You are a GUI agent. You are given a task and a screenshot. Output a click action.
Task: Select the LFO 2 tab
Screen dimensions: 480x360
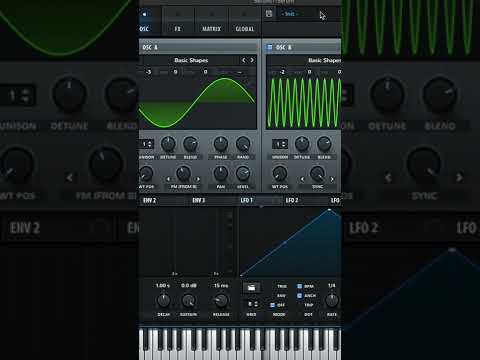coord(292,200)
